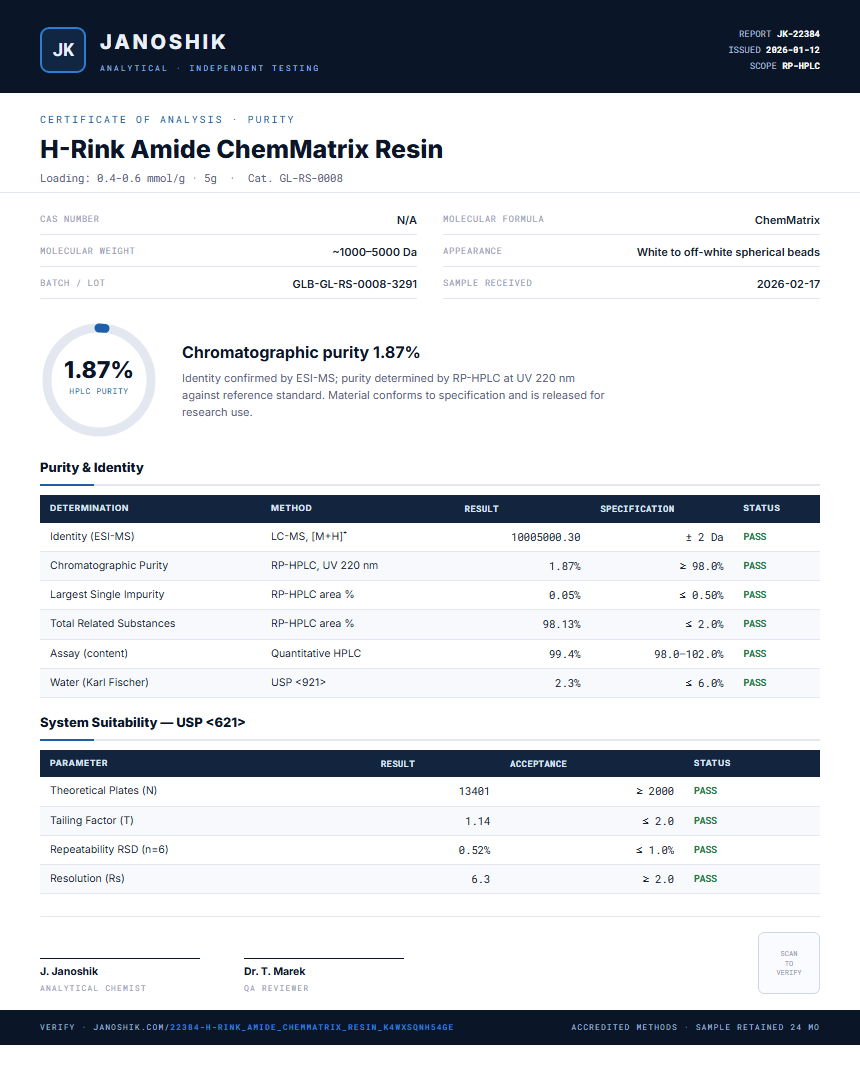Click molecular formula value ChemMatrix
860x1073 pixels.
pyautogui.click(x=787, y=220)
